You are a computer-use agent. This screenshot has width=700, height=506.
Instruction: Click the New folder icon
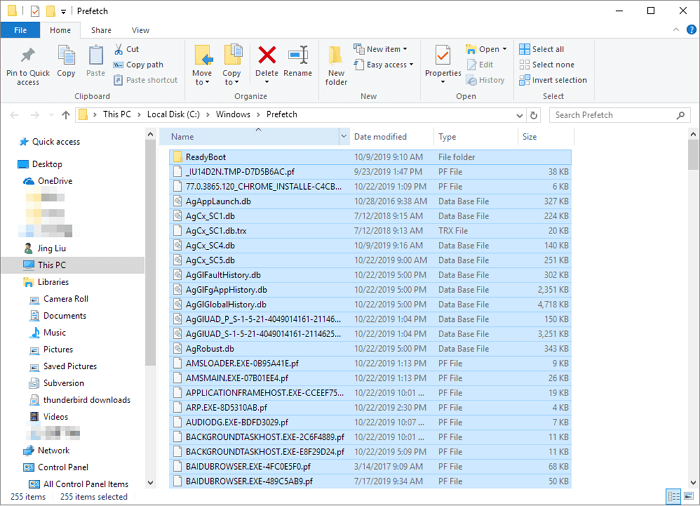coord(336,55)
